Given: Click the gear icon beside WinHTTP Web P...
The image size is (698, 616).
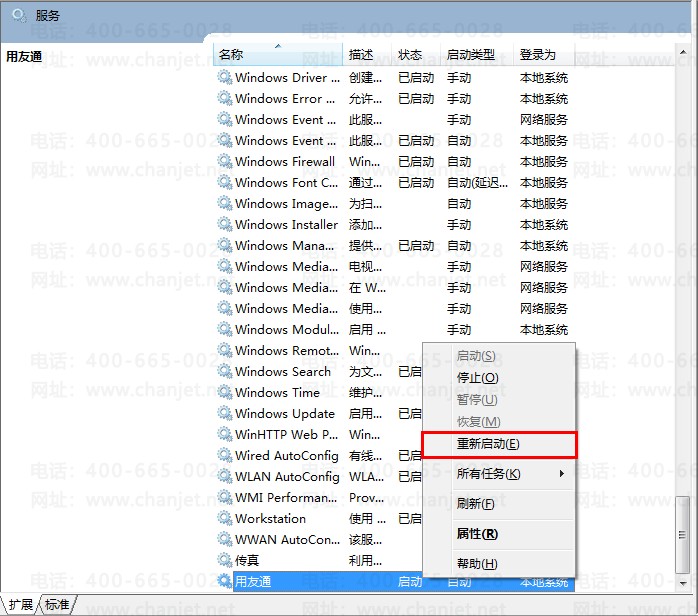Looking at the screenshot, I should [225, 434].
